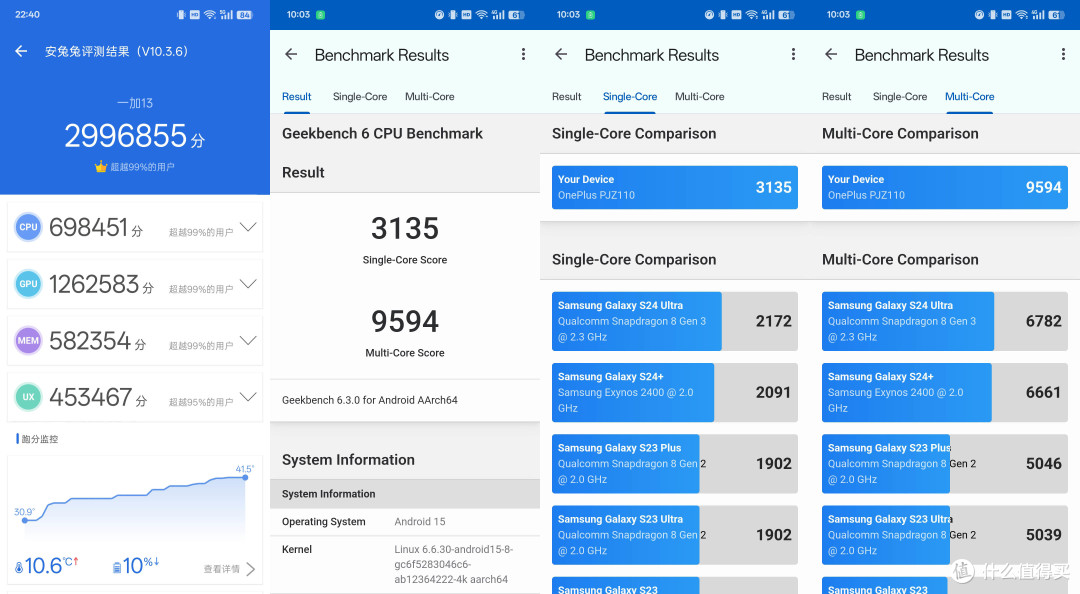The image size is (1080, 594).
Task: Open overflow menu on Single-Core Comparison screen
Action: point(793,54)
